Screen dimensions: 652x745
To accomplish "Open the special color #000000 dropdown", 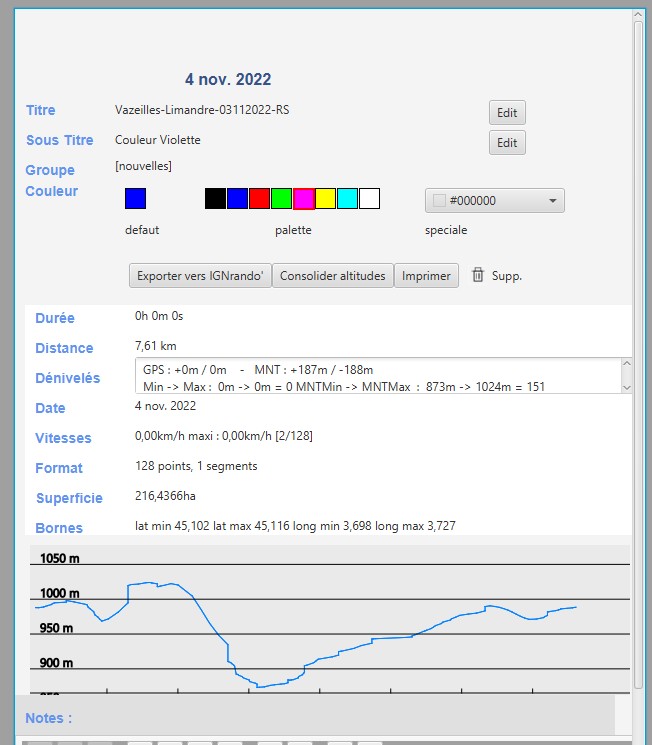I will (494, 200).
